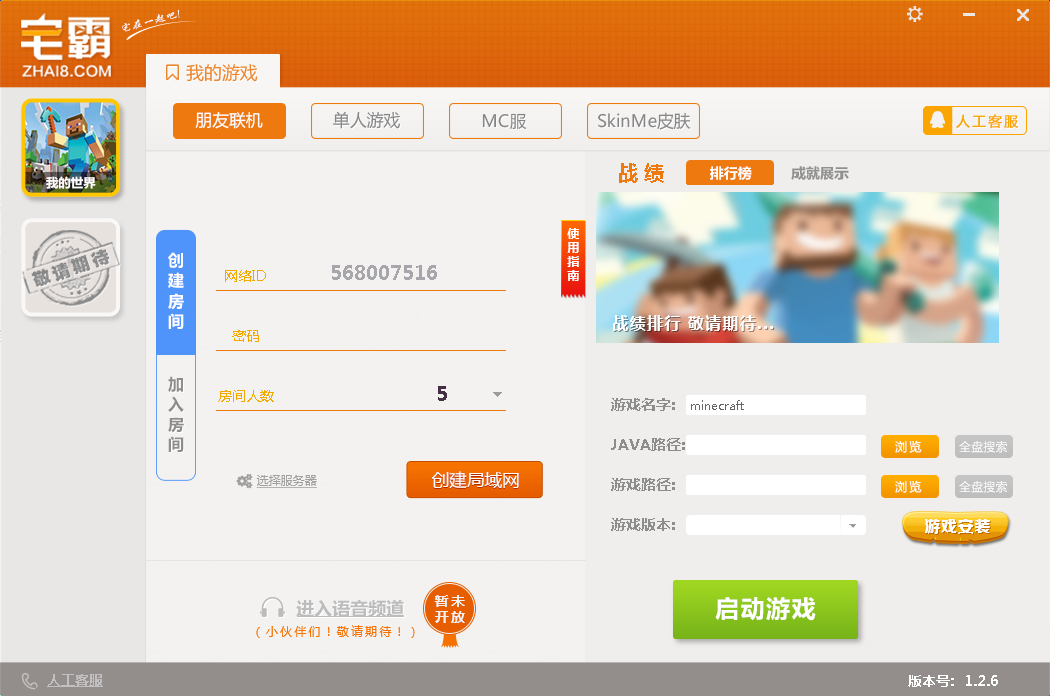
Task: Open the 房间人数 dropdown
Action: pos(496,395)
